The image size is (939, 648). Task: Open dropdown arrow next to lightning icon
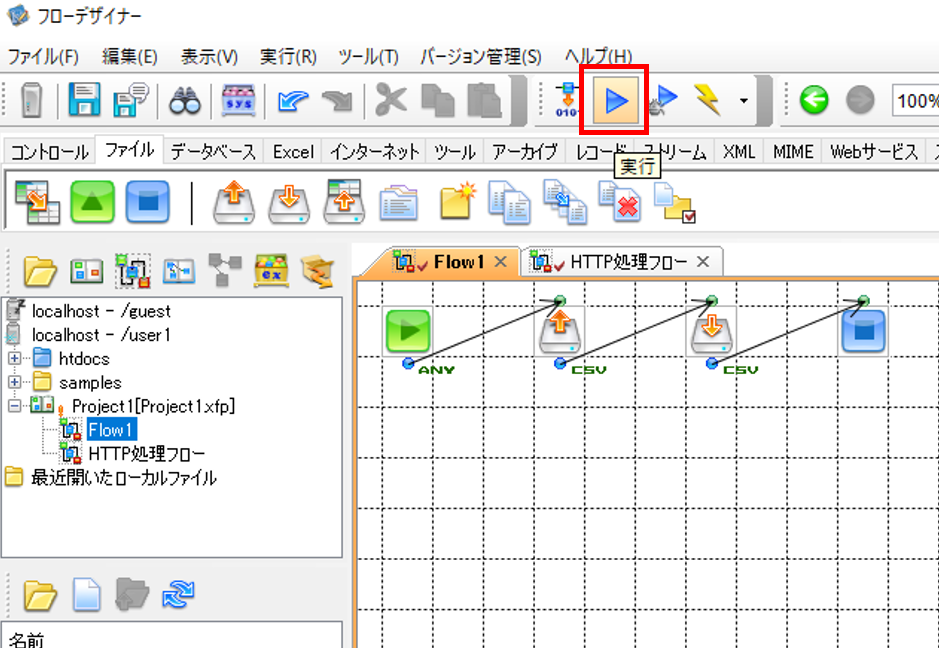[x=743, y=101]
